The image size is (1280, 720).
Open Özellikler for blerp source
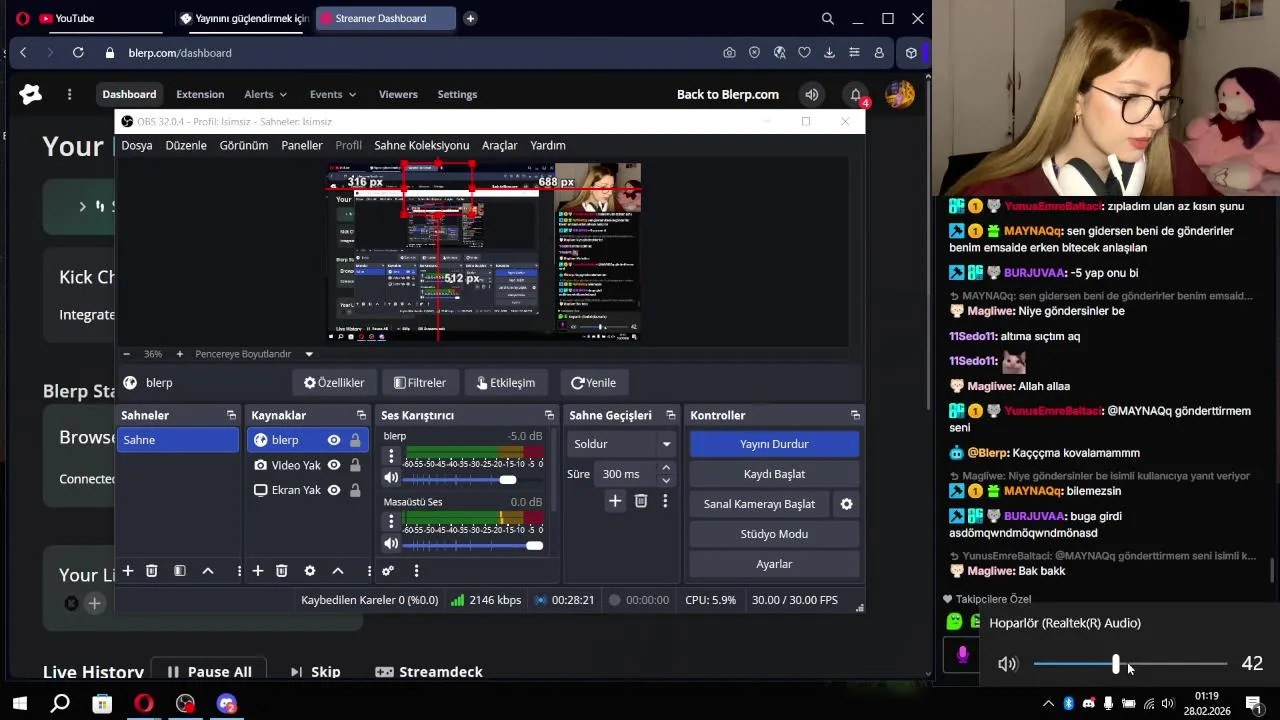click(x=334, y=383)
